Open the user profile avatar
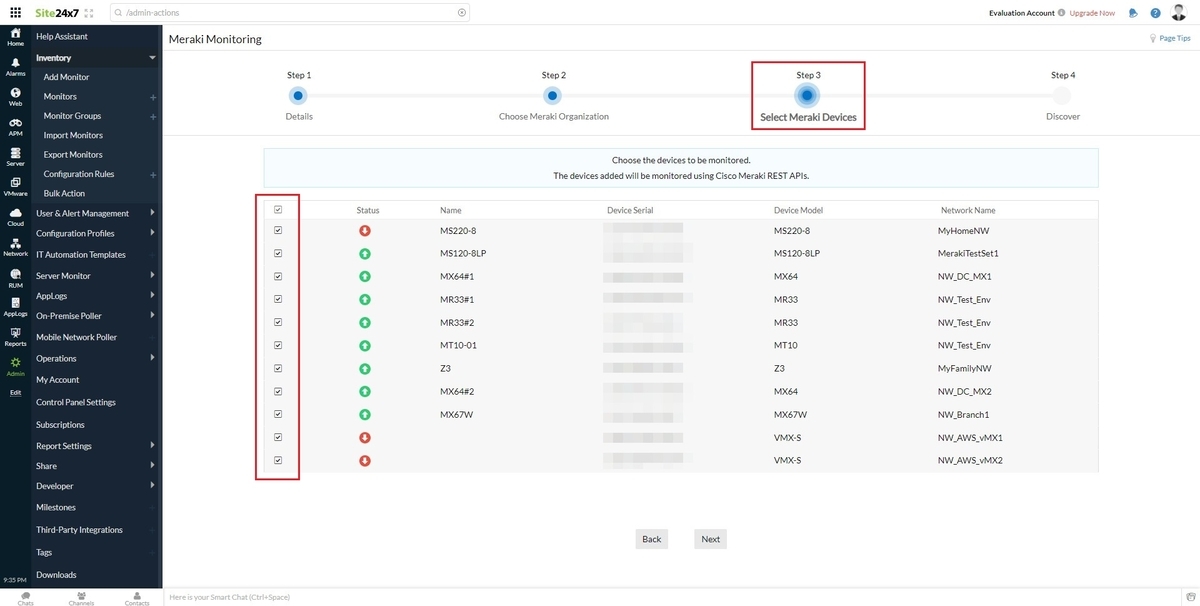The width and height of the screenshot is (1200, 606). point(1180,13)
